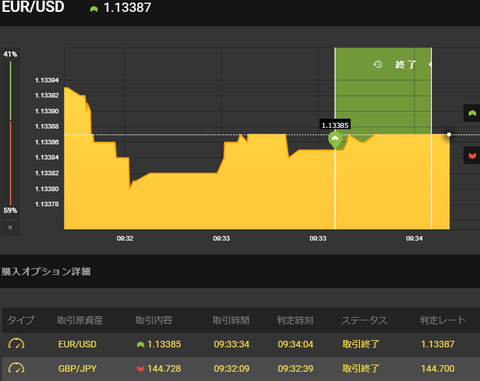This screenshot has width=480, height=381.
Task: Click the 09:34 time axis label
Action: [414, 238]
